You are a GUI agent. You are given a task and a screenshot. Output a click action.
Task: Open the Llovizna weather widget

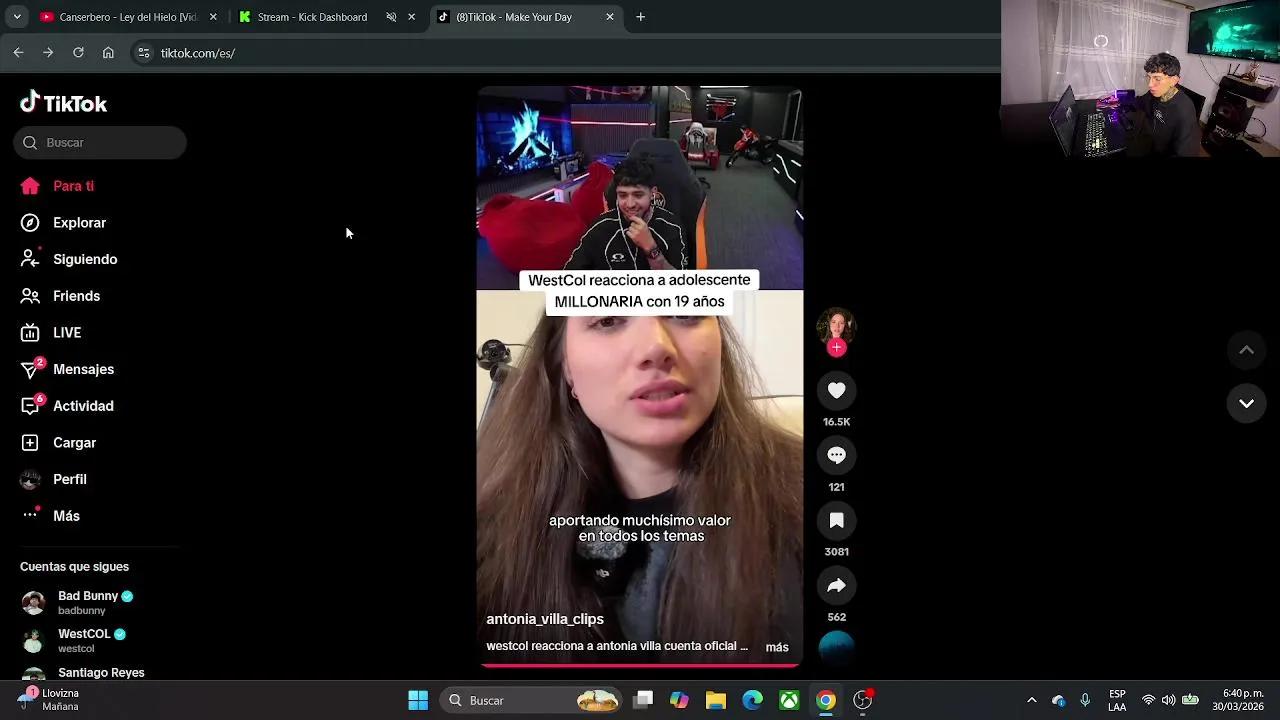click(x=47, y=700)
